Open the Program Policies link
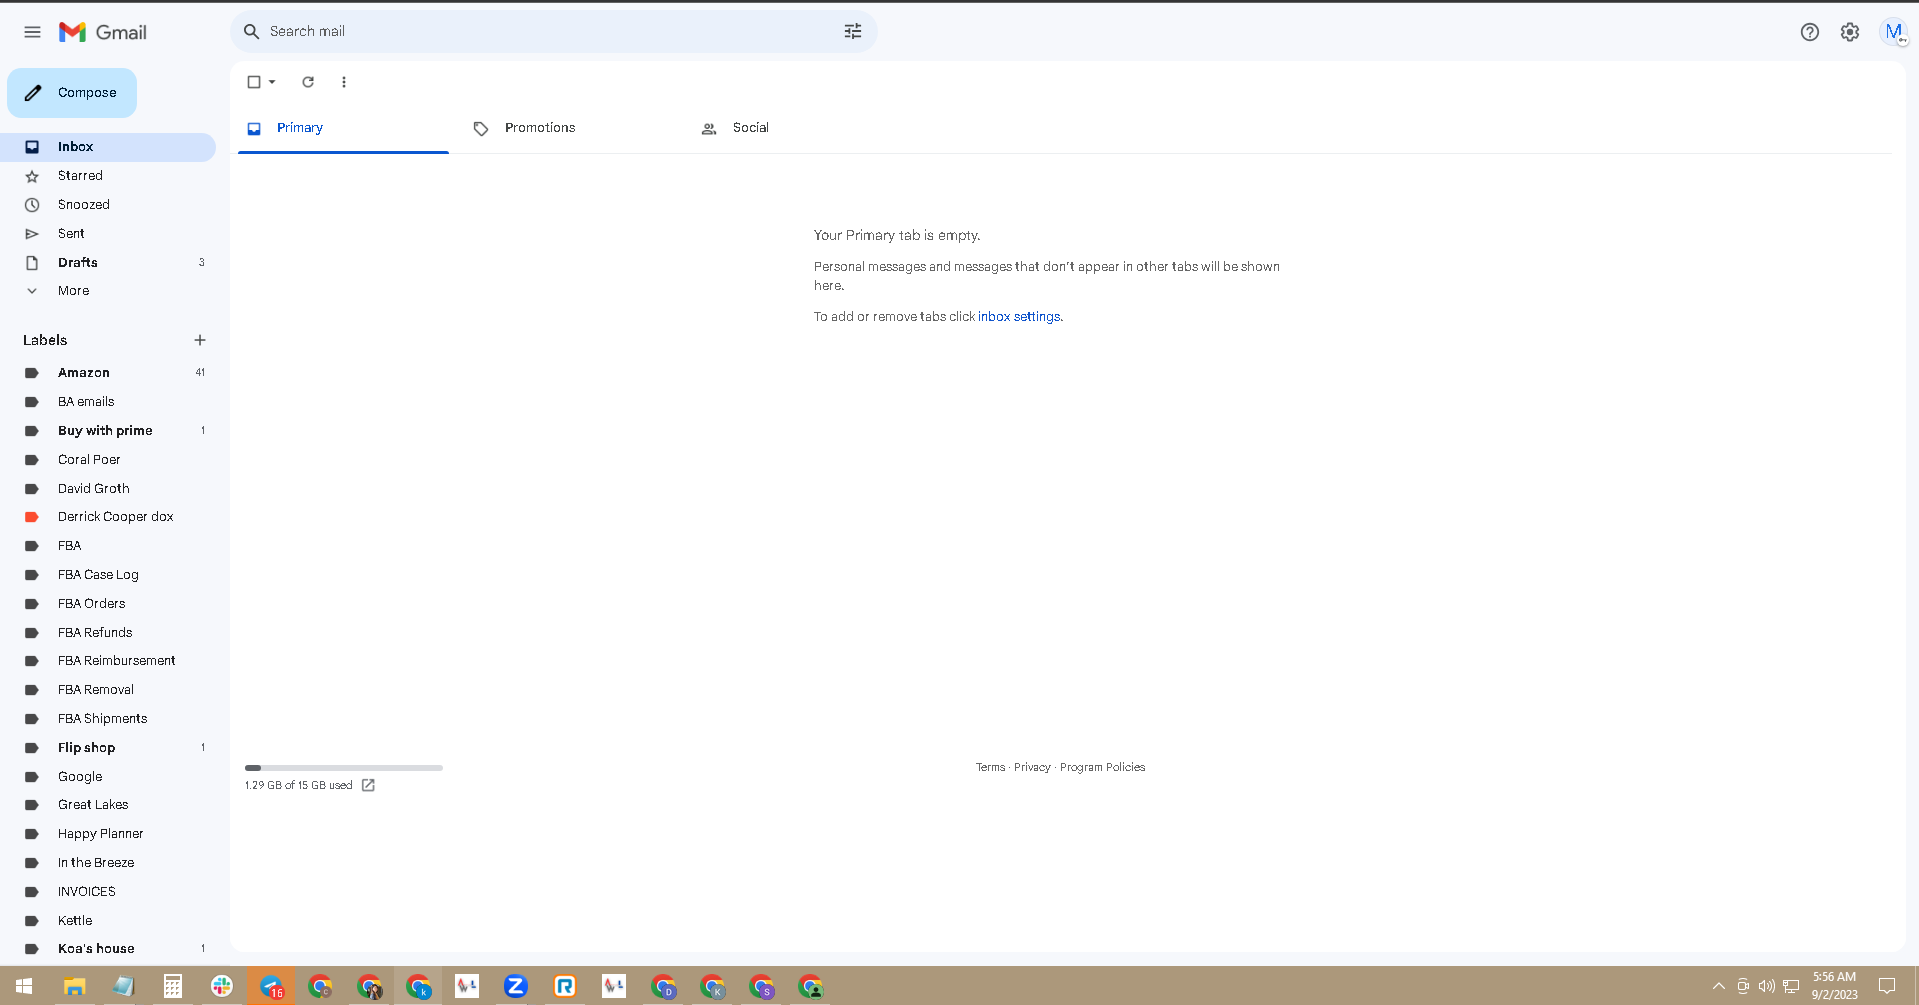Viewport: 1919px width, 1005px height. coord(1102,767)
